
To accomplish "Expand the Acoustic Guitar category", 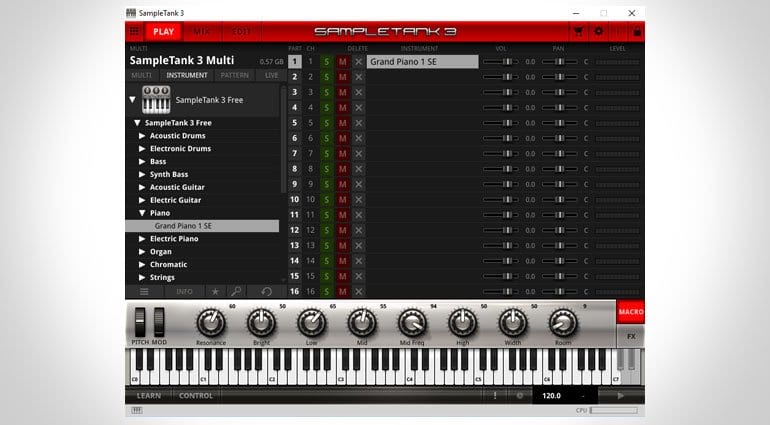I will pyautogui.click(x=142, y=187).
